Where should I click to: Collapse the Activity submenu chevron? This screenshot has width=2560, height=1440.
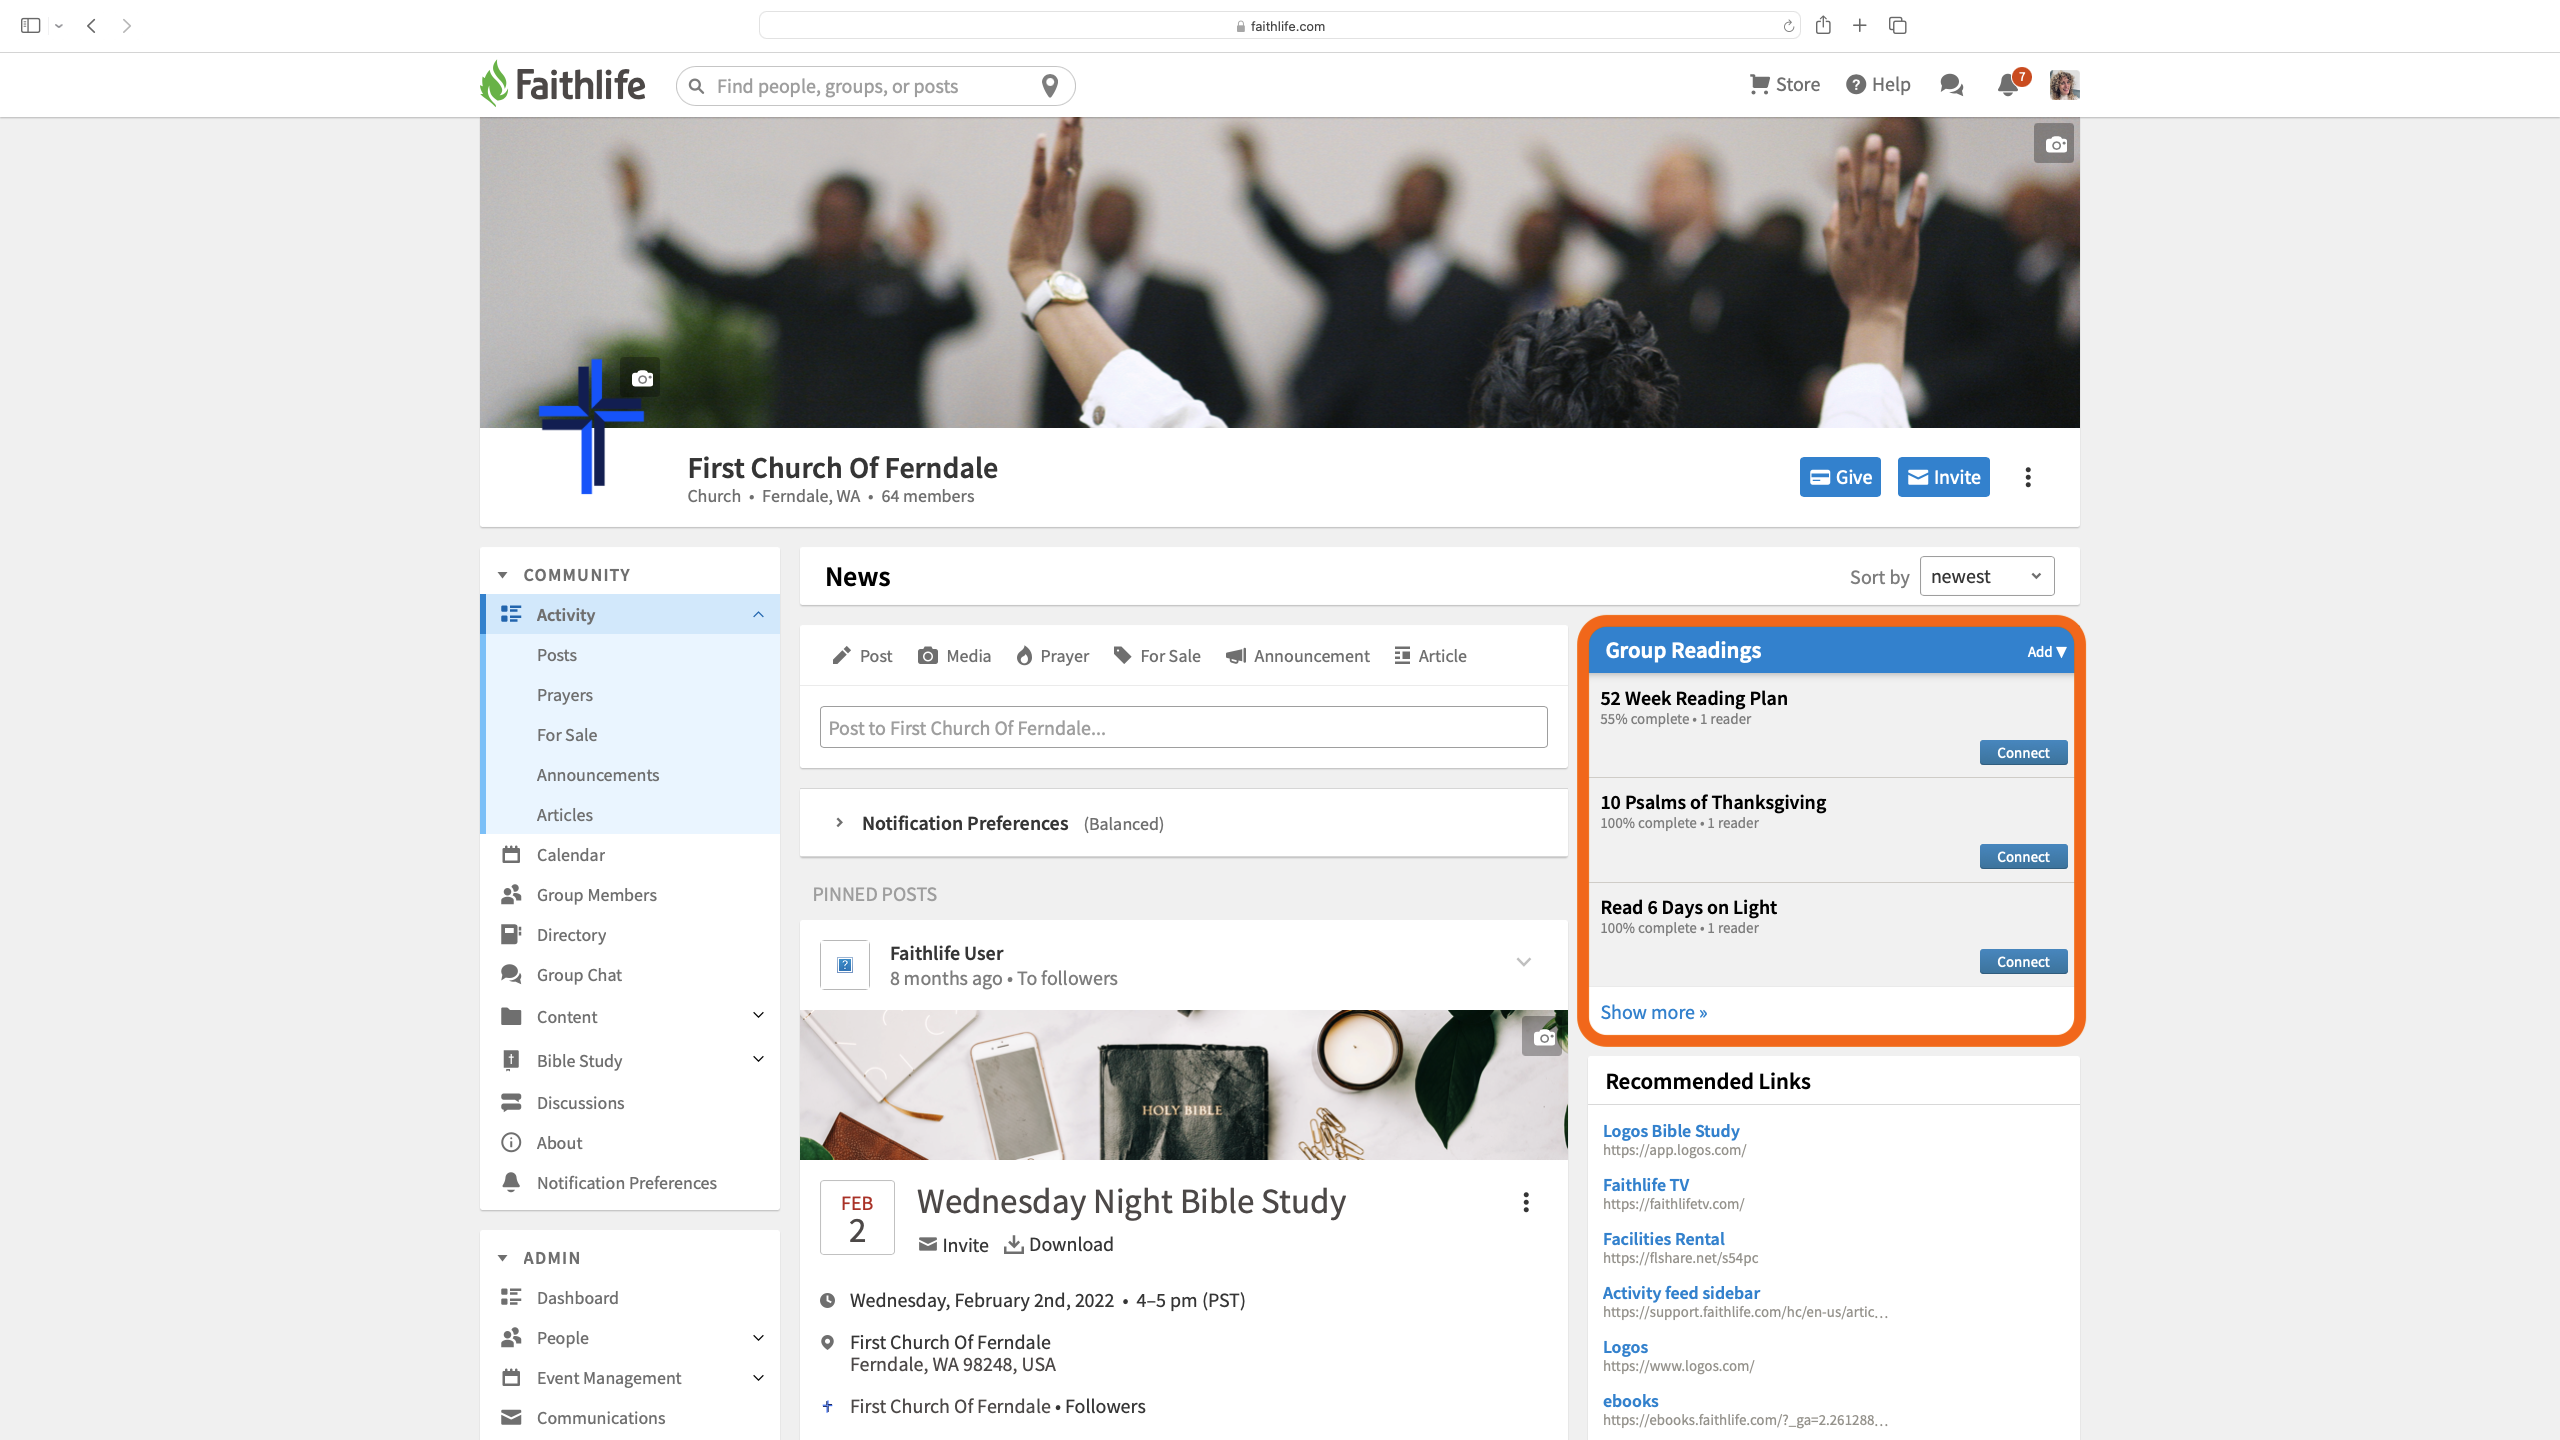758,615
